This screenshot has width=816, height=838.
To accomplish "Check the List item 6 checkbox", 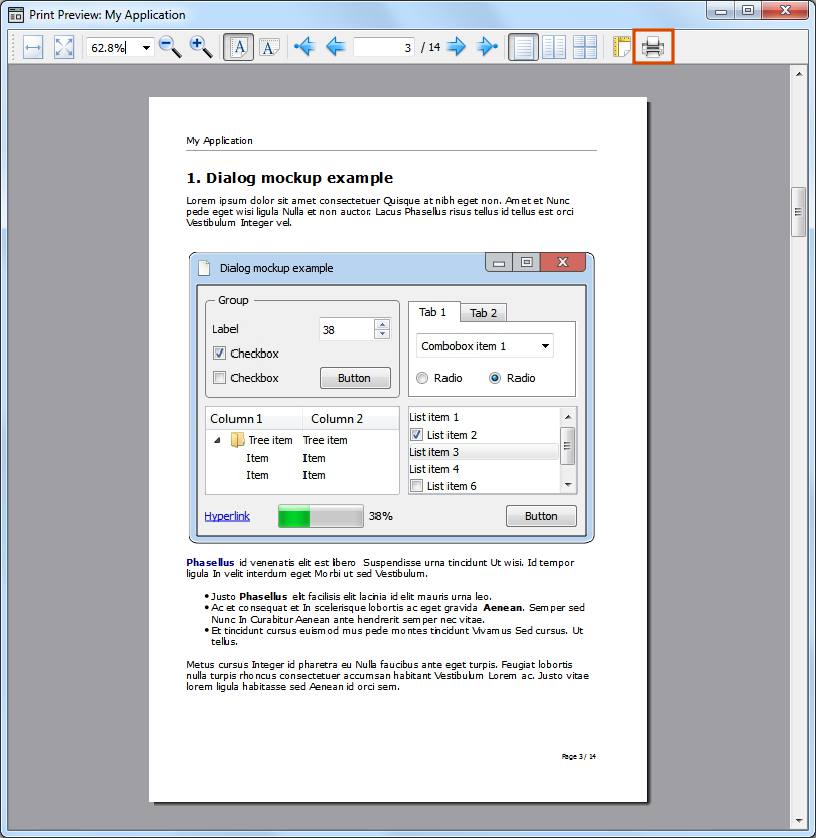I will (416, 486).
